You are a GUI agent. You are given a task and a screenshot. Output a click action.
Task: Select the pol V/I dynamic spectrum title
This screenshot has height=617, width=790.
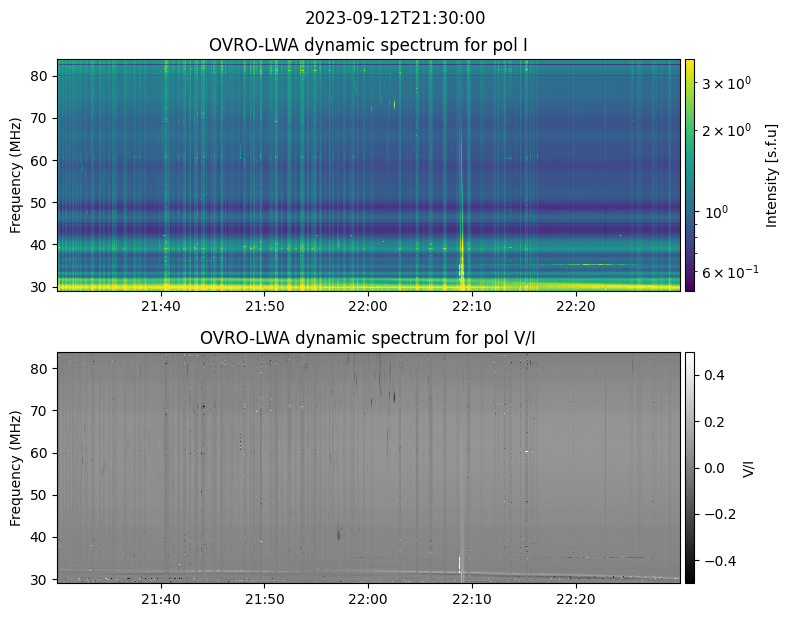[x=368, y=338]
